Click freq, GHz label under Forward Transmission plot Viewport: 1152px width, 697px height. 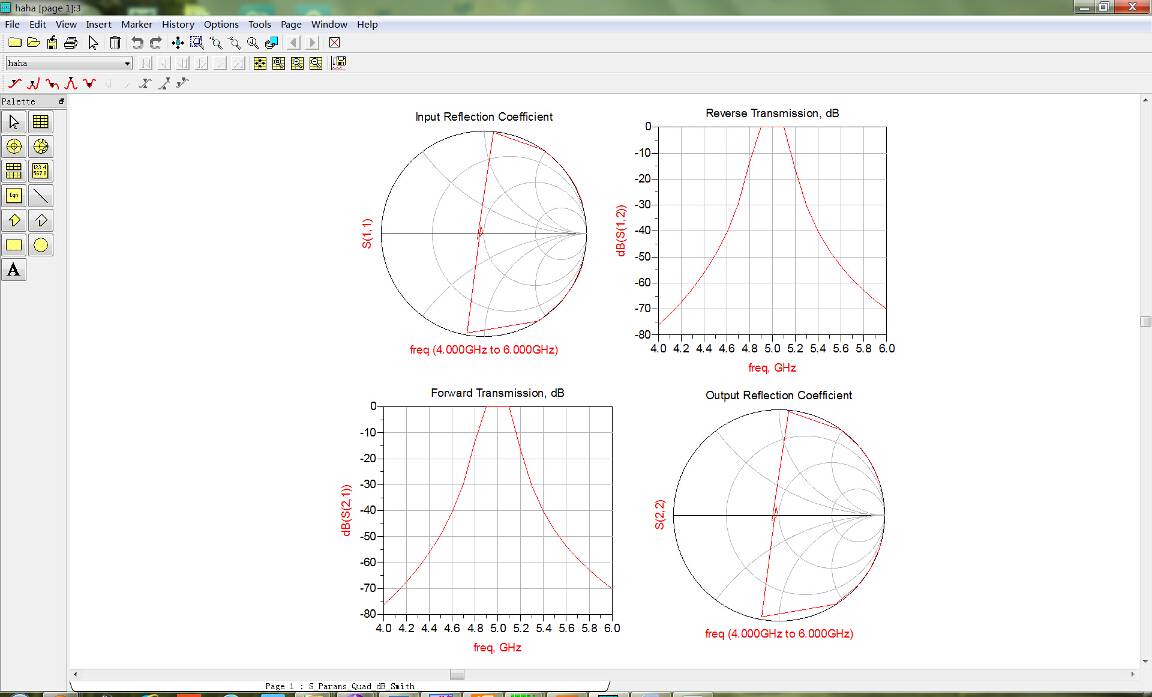point(497,648)
